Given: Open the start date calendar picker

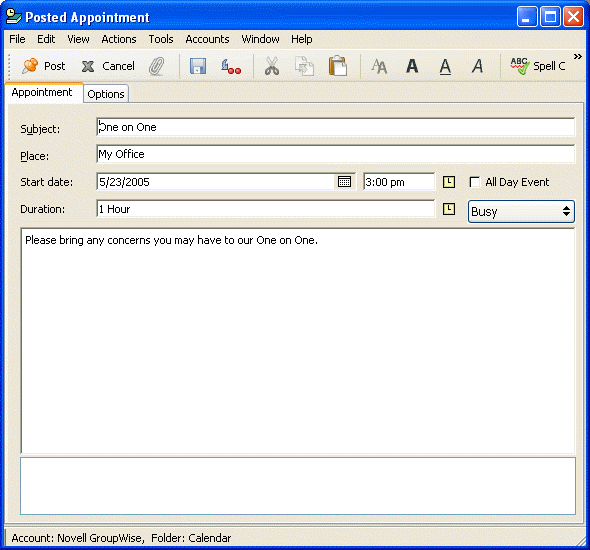Looking at the screenshot, I should point(344,182).
